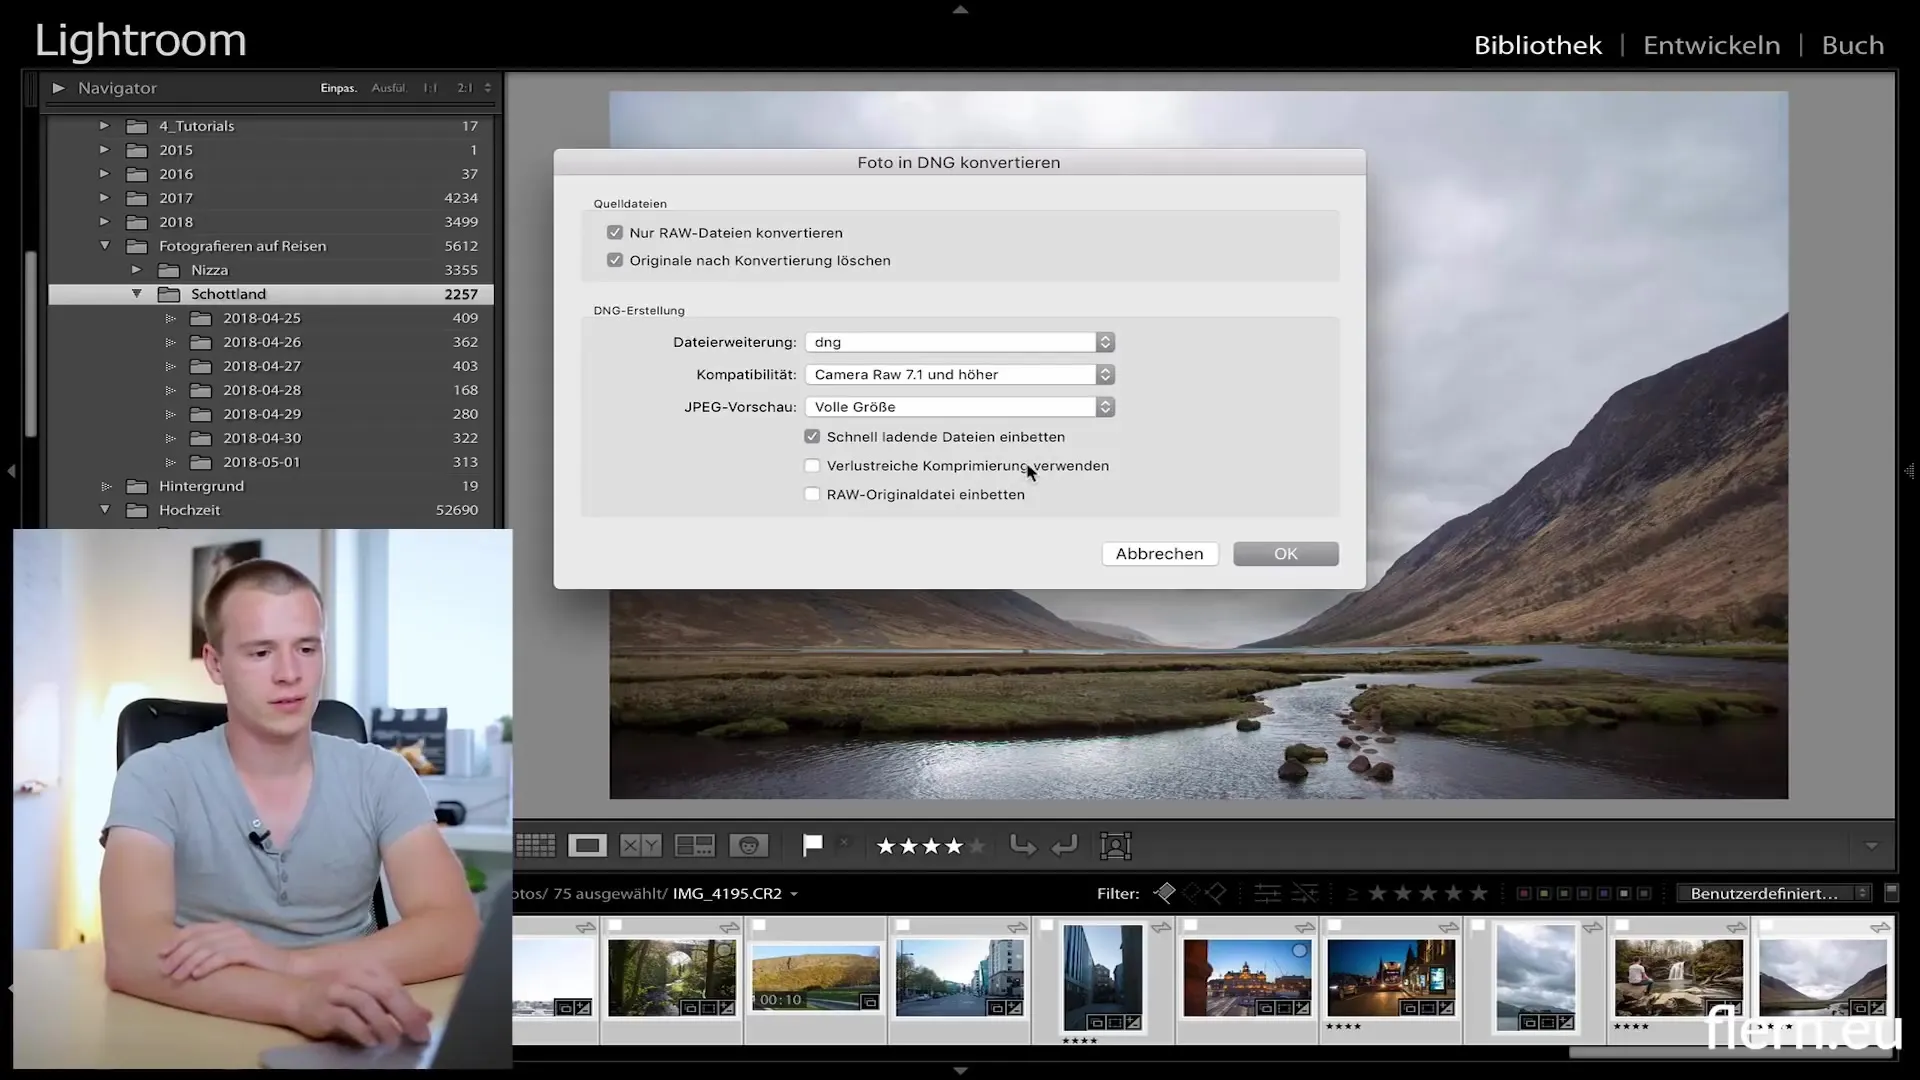The width and height of the screenshot is (1920, 1080).
Task: Collapse Fotografieren auf Reisen triangle
Action: [x=105, y=246]
